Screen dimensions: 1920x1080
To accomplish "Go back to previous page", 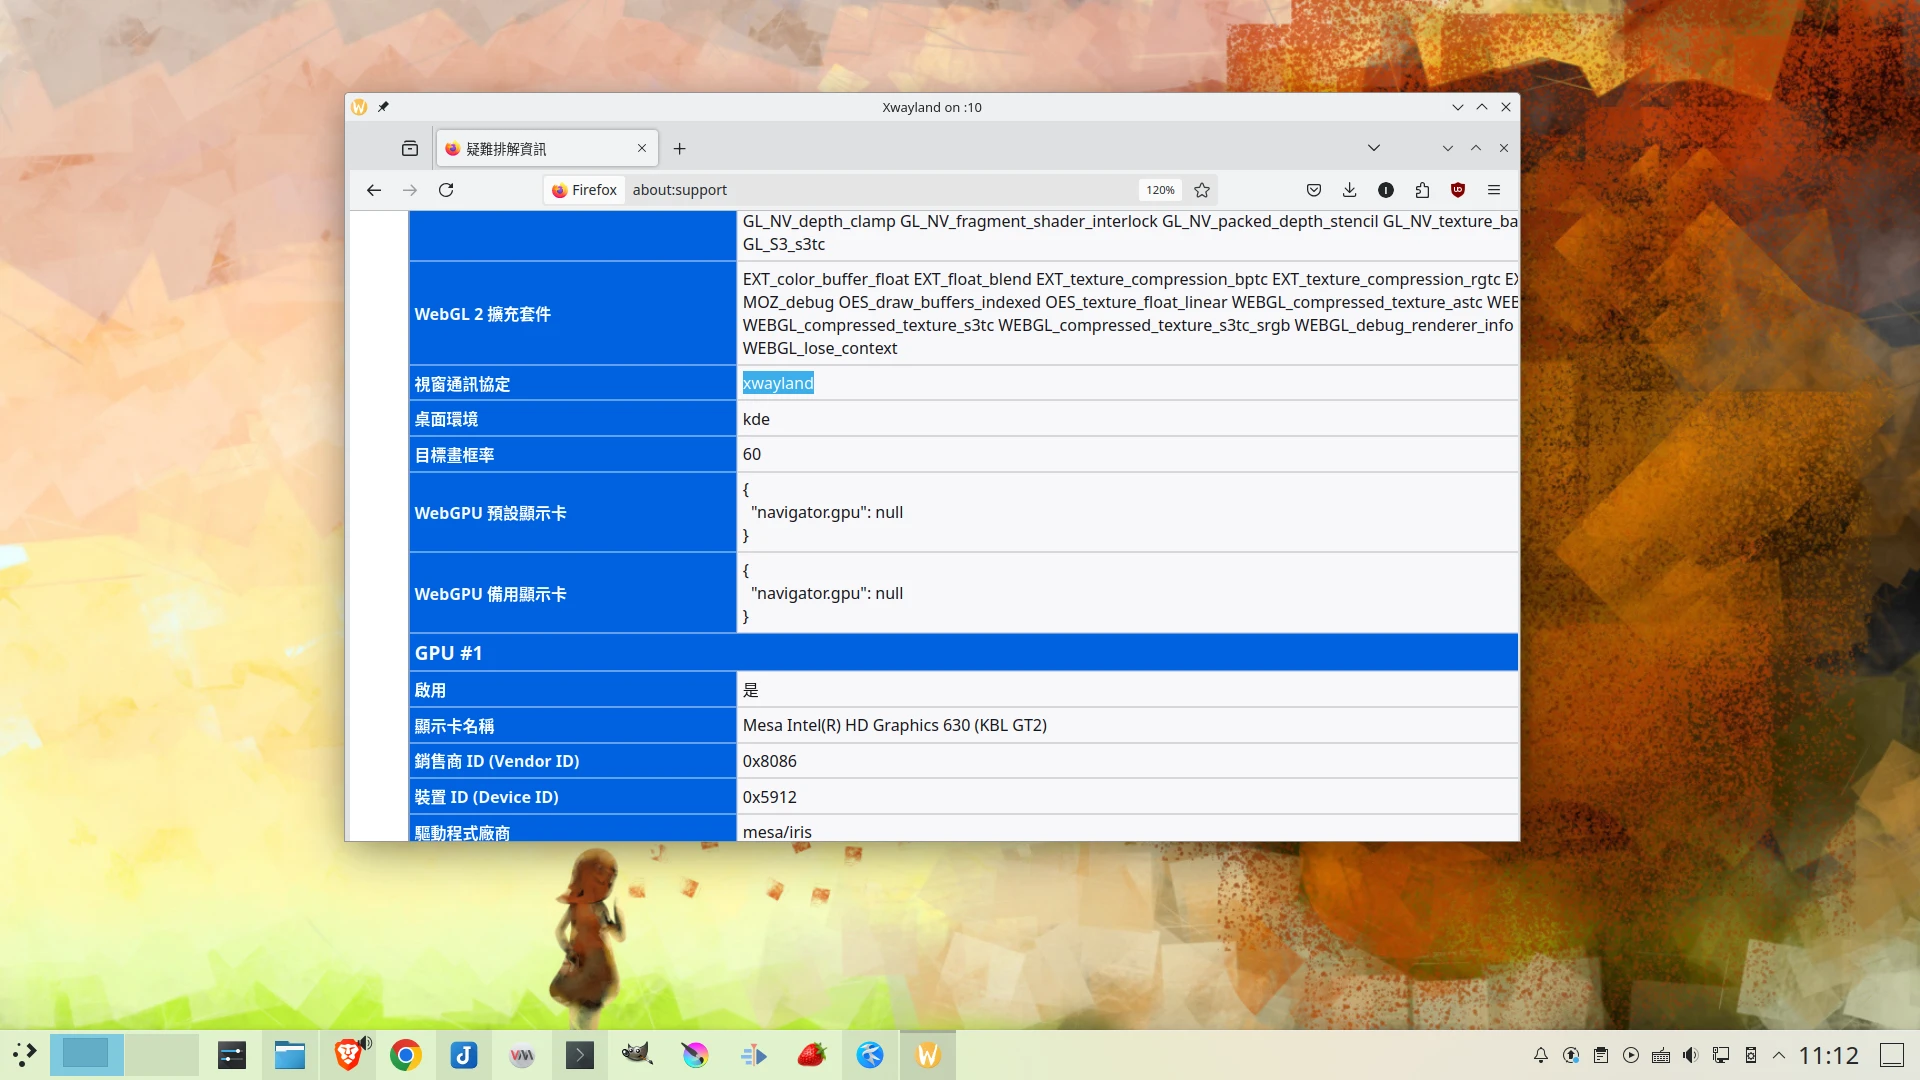I will tap(374, 190).
